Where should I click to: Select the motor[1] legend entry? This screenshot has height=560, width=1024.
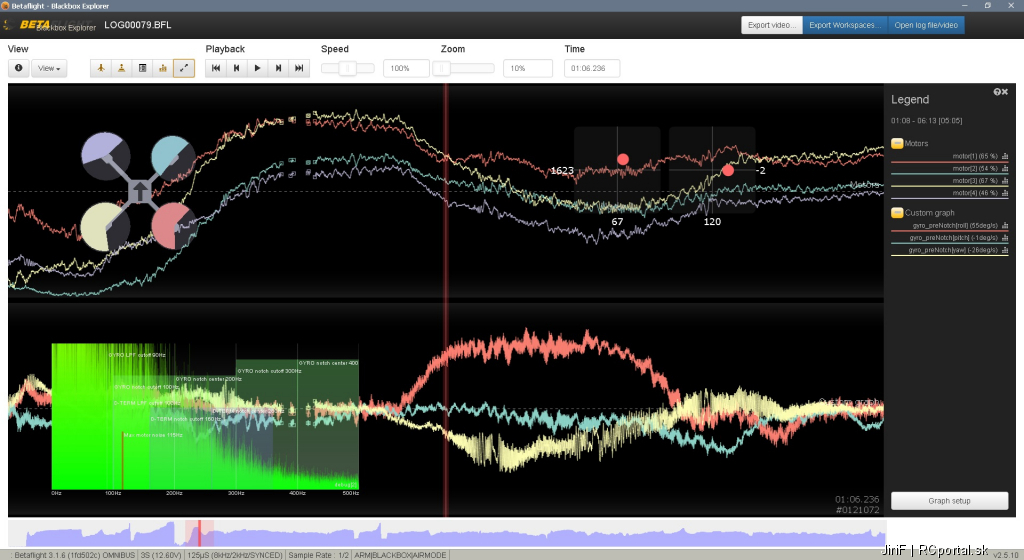pyautogui.click(x=950, y=157)
